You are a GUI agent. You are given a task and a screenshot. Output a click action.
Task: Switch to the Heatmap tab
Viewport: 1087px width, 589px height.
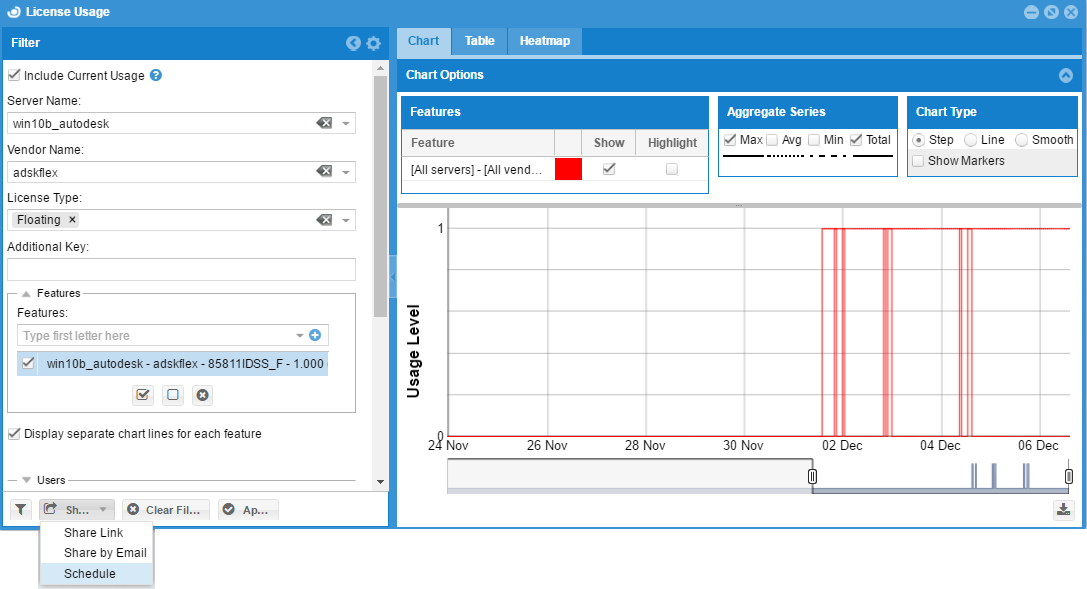[544, 41]
